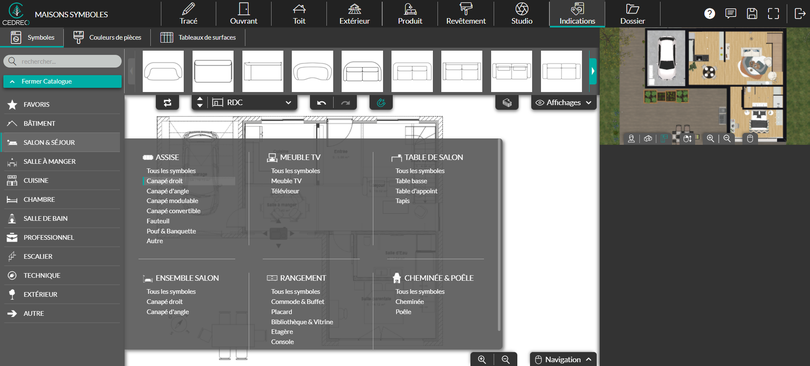Choose Canapé modulable under Assise
810x366 pixels.
coord(173,201)
